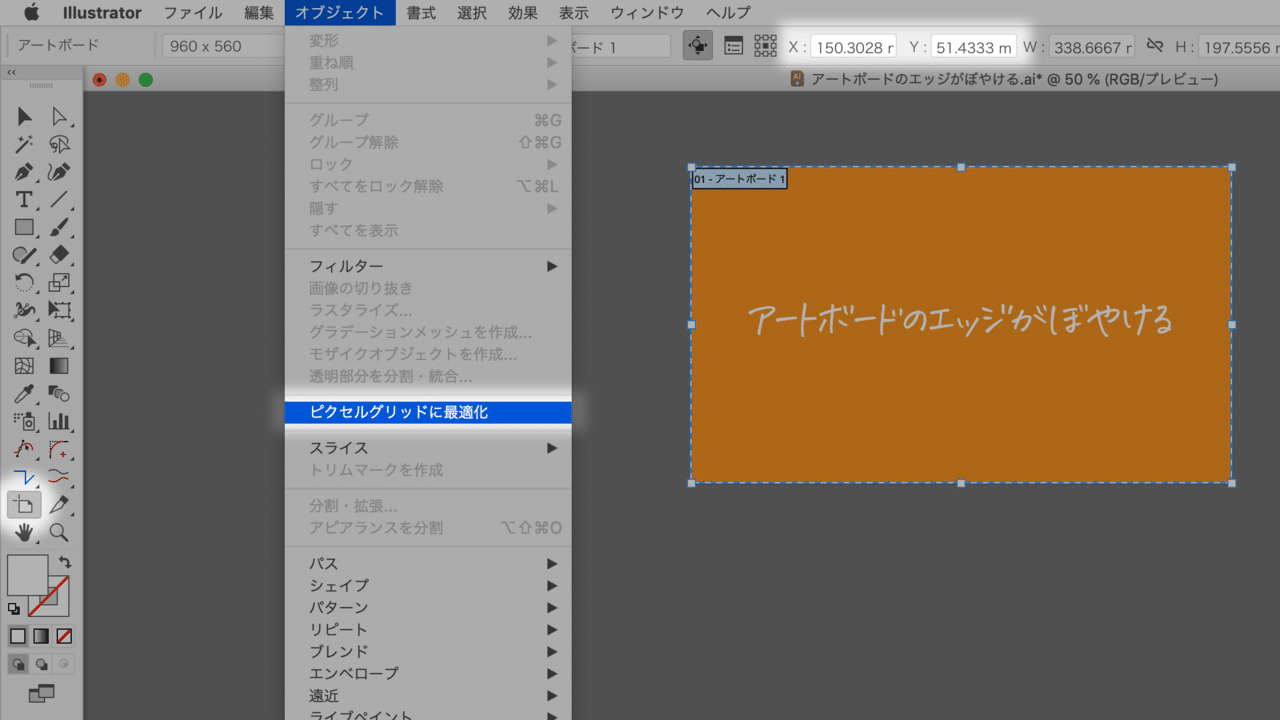Open Artboard Options via the options icon
The width and height of the screenshot is (1280, 720).
735,45
